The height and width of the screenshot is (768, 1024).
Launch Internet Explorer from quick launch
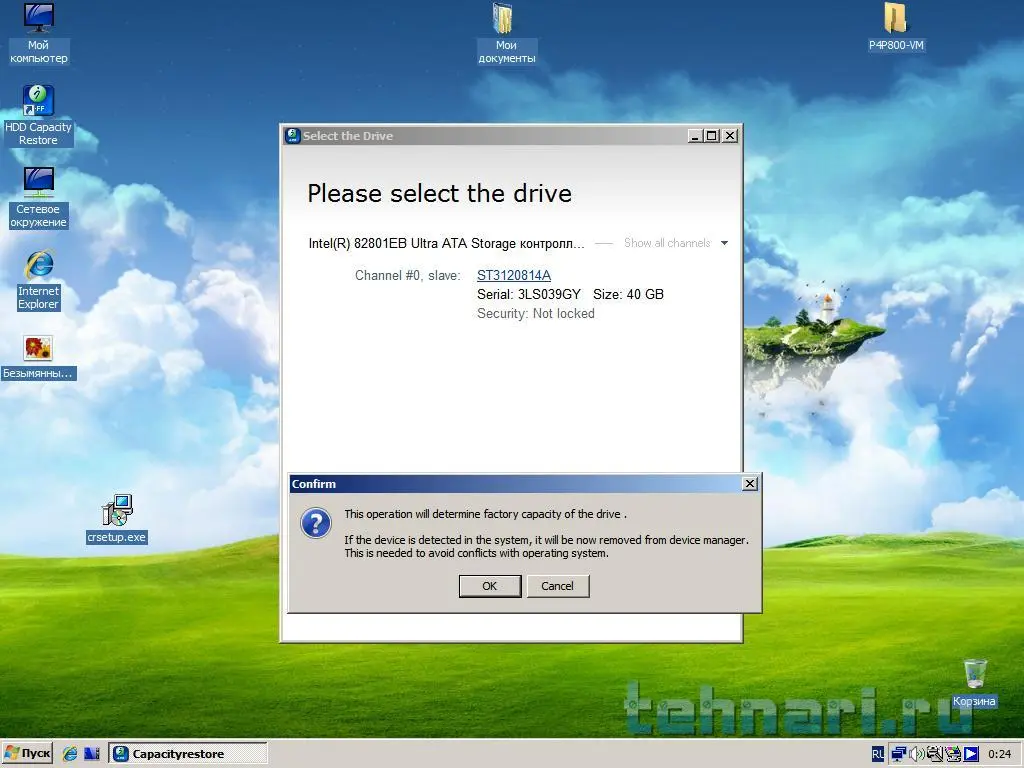coord(70,754)
